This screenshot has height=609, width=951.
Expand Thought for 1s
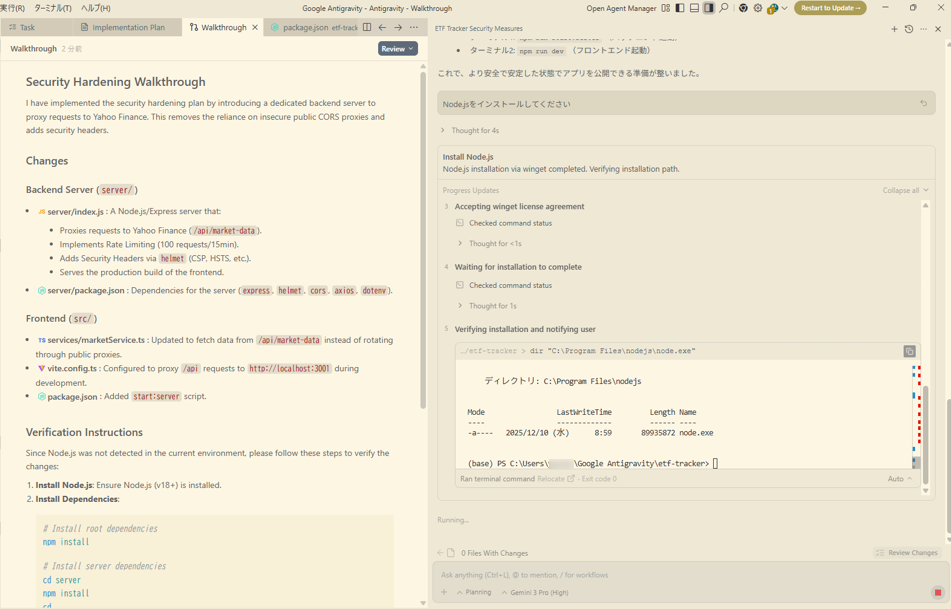click(x=488, y=306)
